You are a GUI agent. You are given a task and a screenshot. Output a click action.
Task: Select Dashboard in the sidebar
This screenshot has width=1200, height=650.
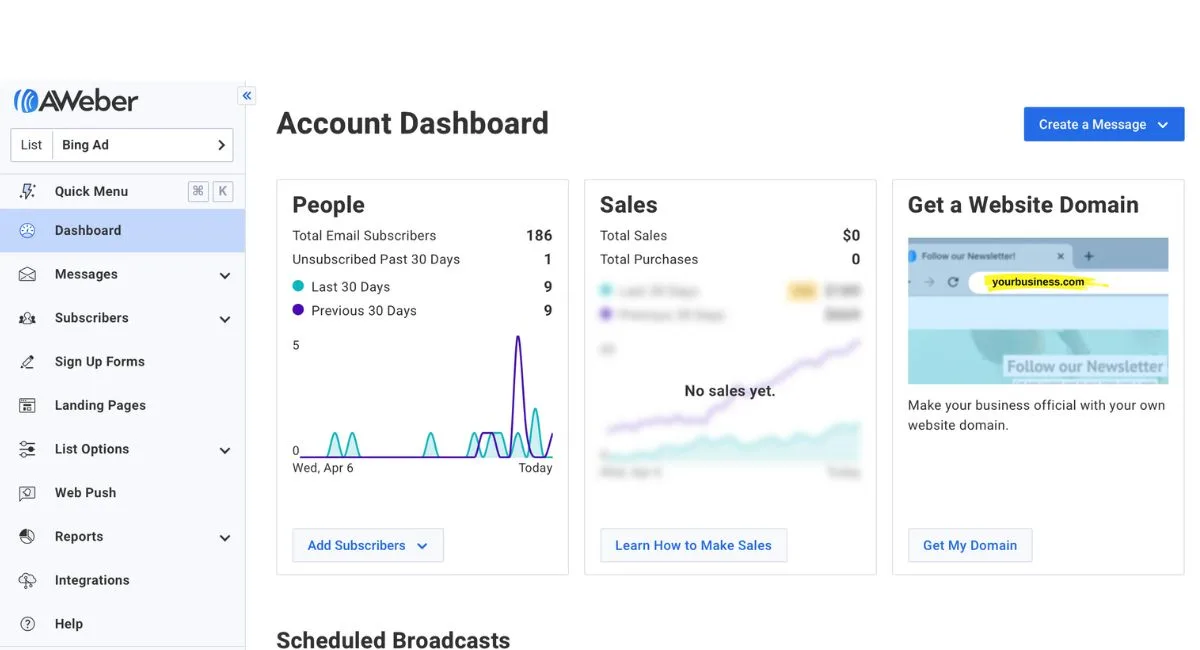(x=122, y=230)
